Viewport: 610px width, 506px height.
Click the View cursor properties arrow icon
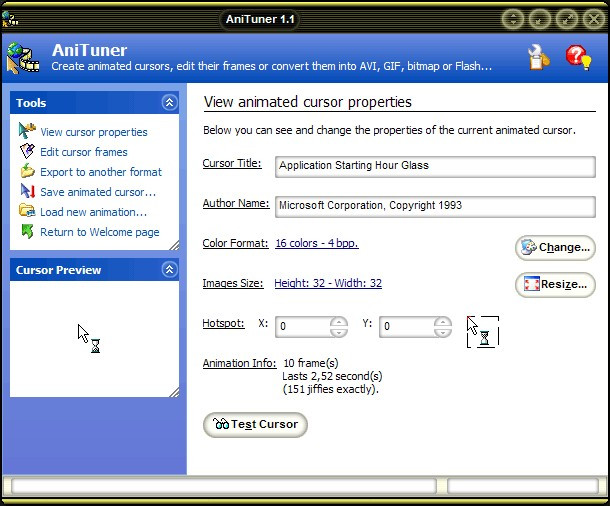[x=27, y=131]
